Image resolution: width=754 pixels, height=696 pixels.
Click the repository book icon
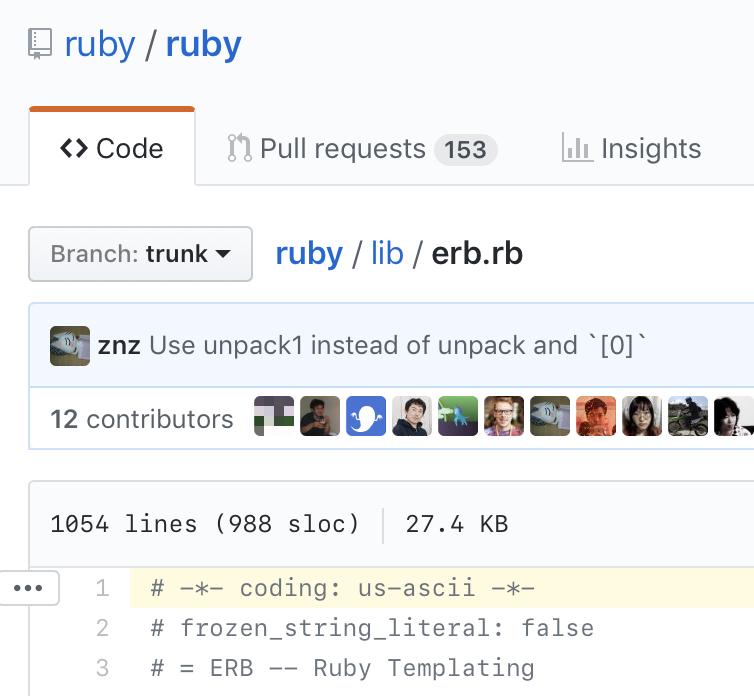(x=40, y=45)
